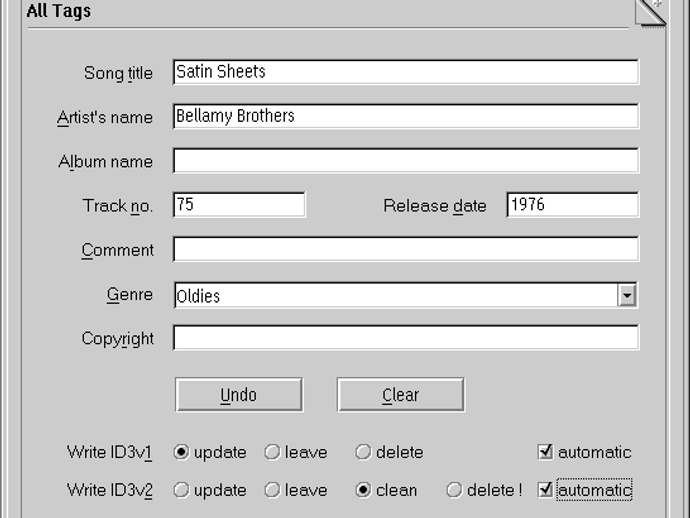Click the Write ID3v2 label
This screenshot has height=518, width=690.
pyautogui.click(x=110, y=490)
